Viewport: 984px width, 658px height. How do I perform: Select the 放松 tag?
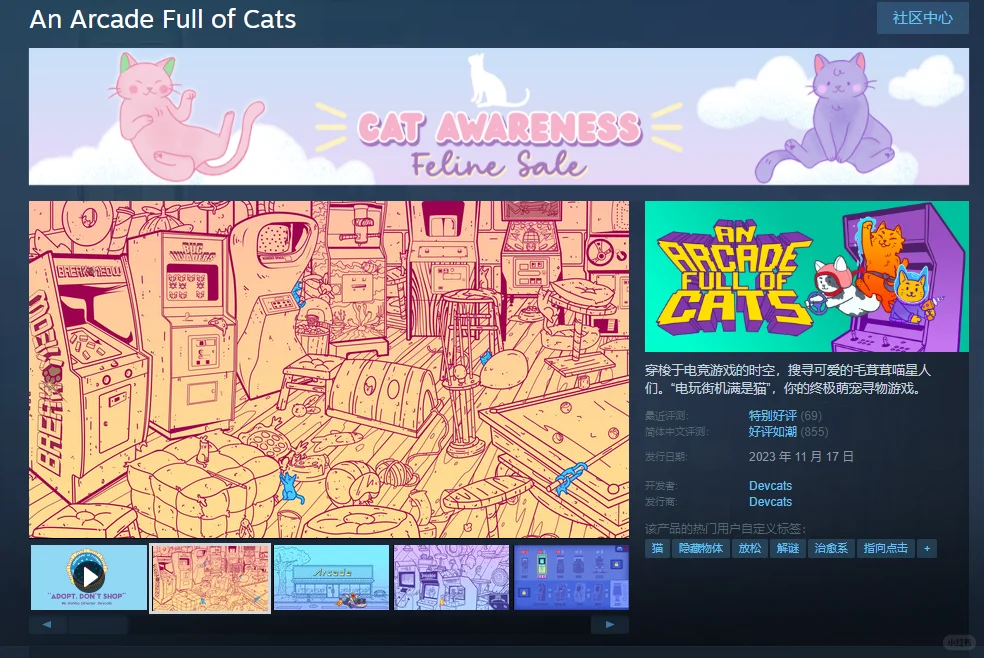coord(750,548)
